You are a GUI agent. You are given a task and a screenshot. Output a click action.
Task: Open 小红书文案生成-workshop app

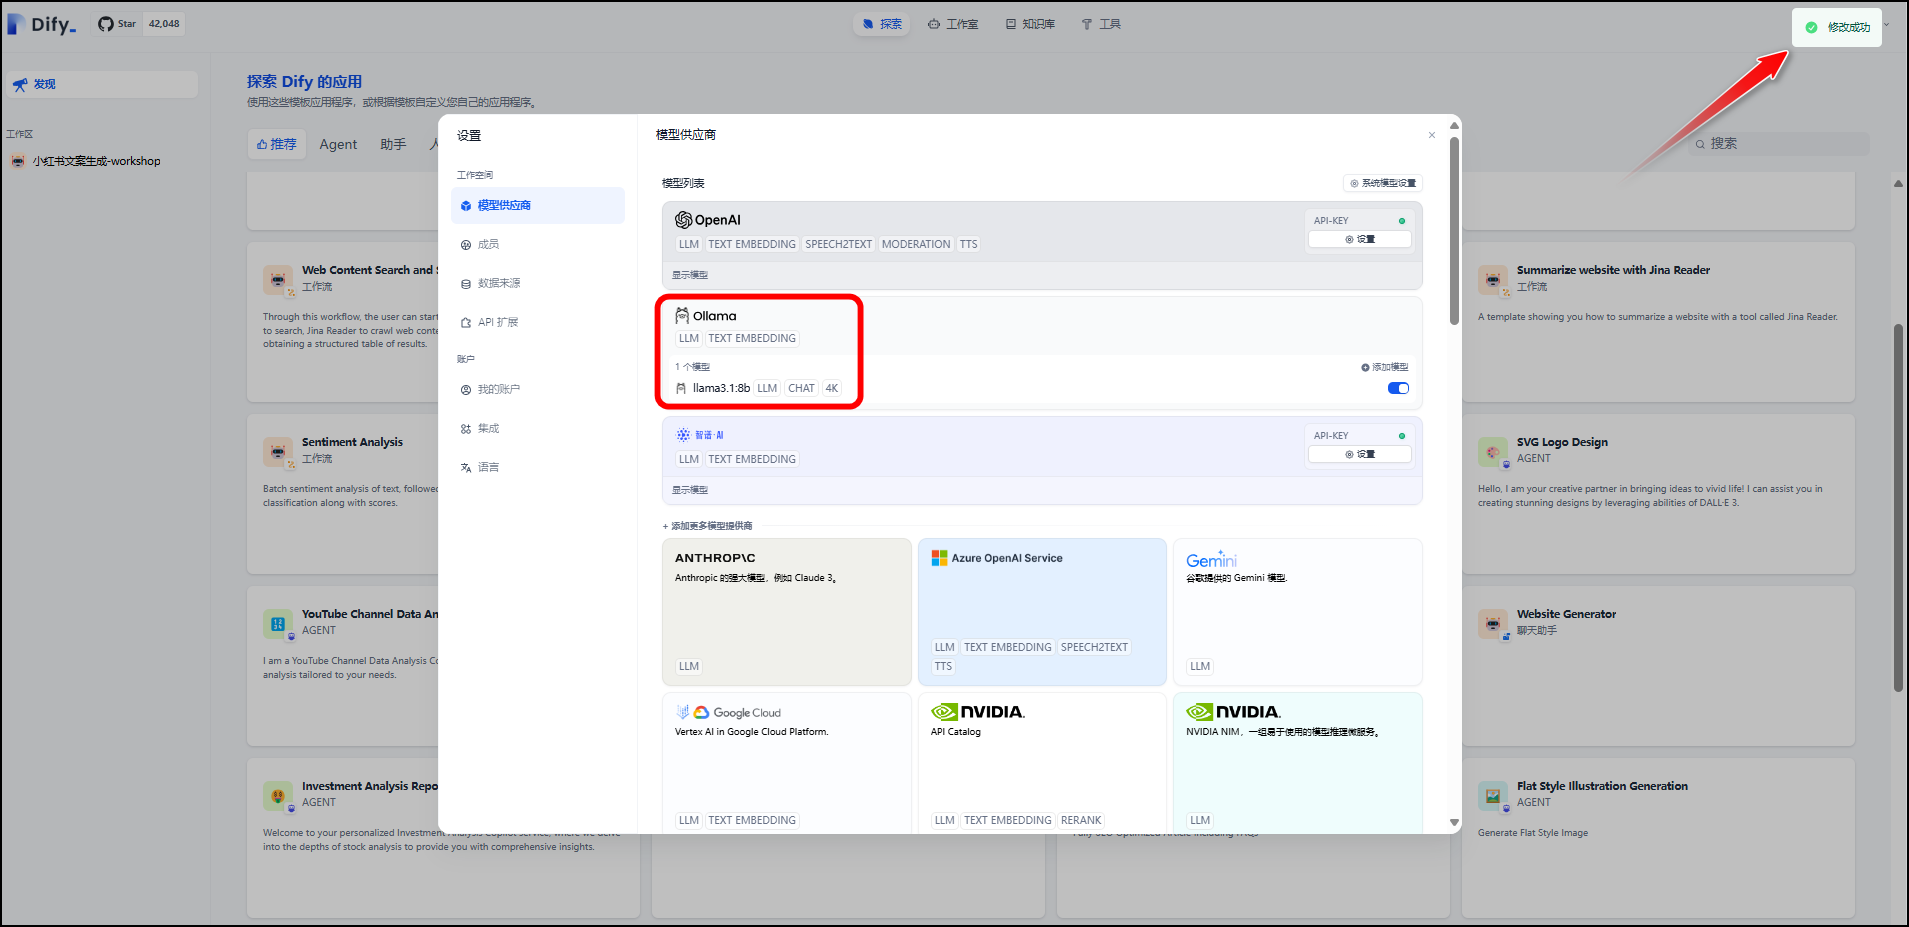point(96,161)
